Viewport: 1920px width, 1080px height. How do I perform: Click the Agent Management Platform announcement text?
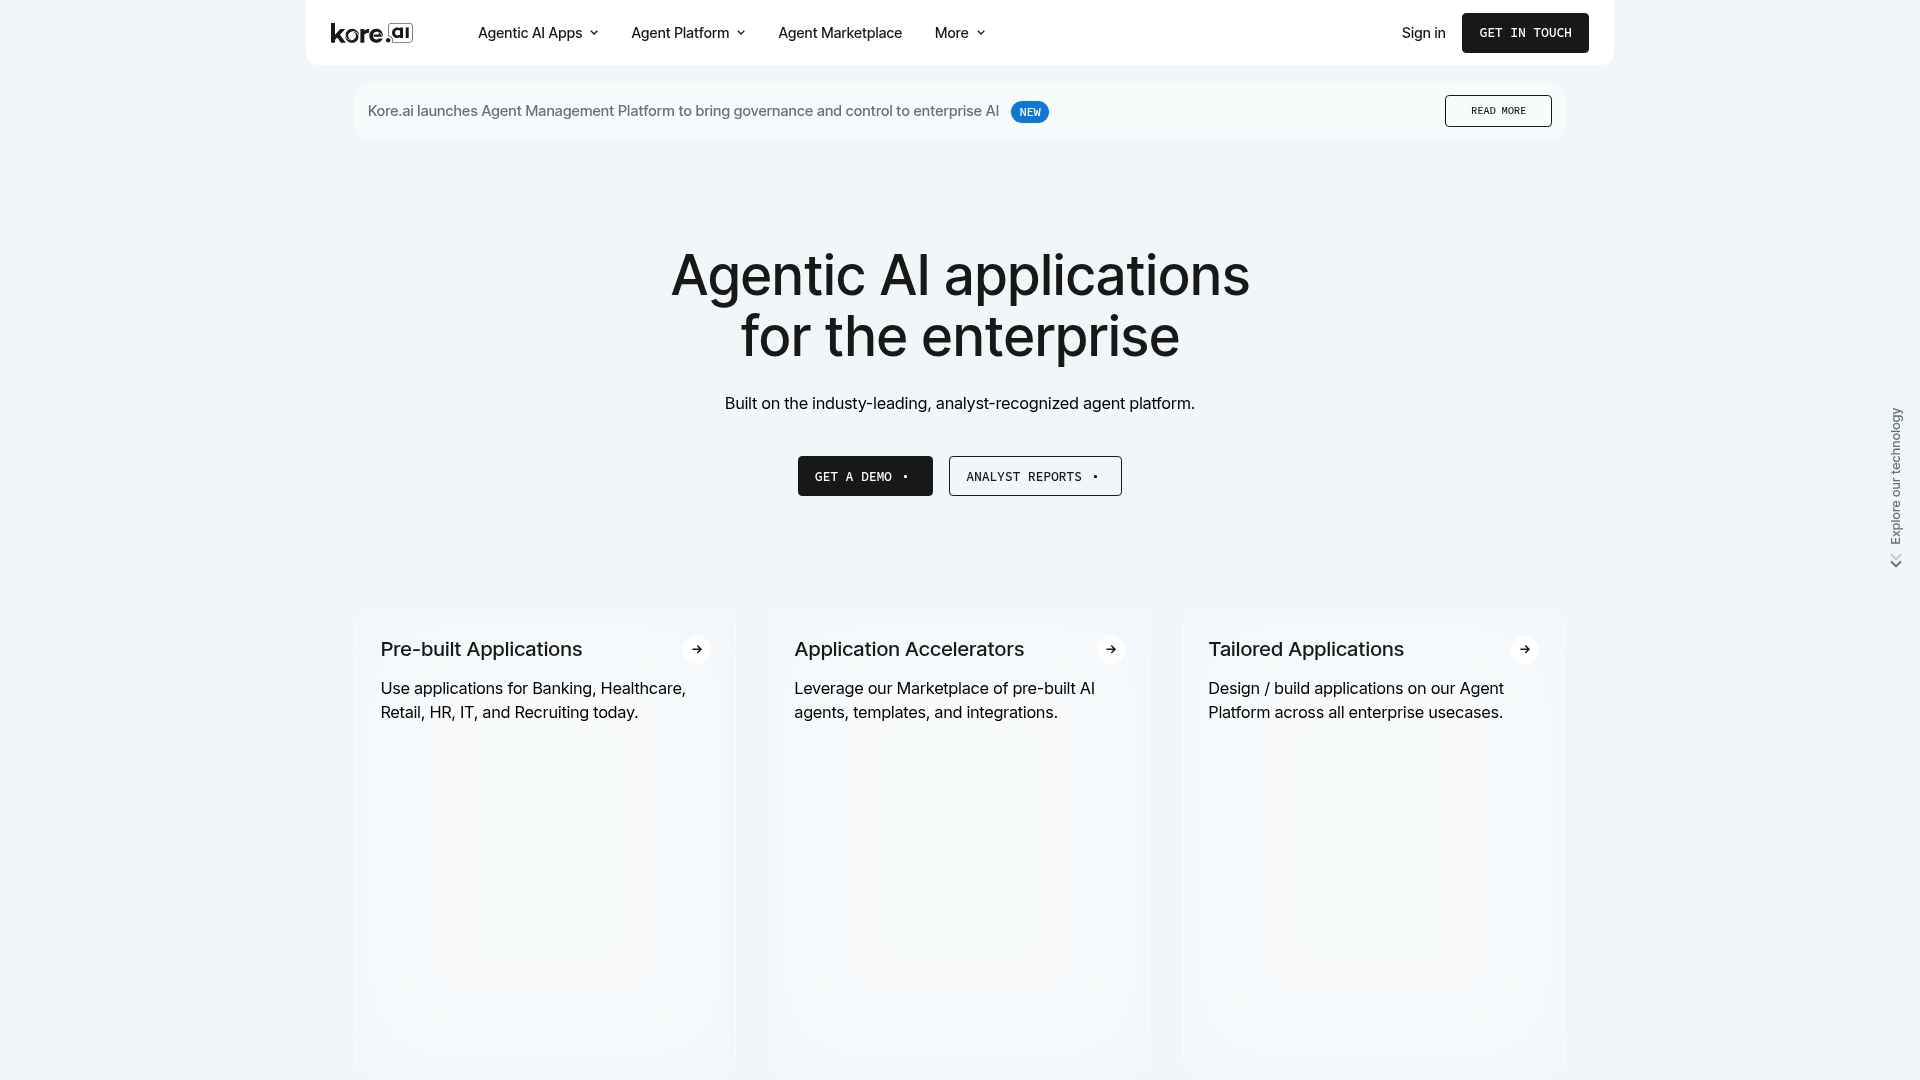click(683, 111)
